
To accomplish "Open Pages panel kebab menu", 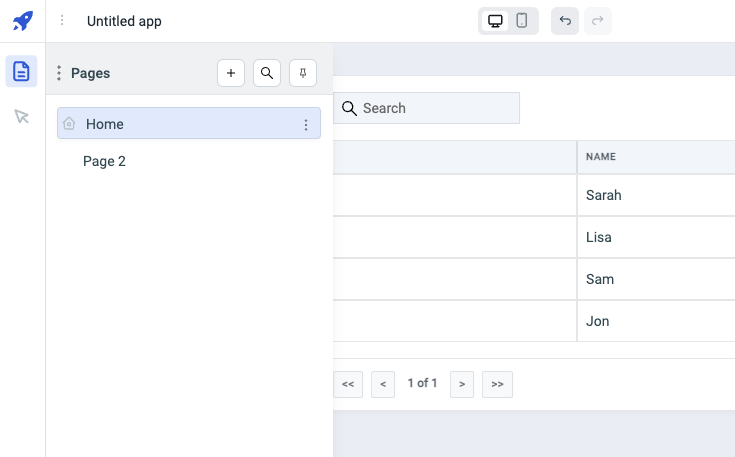I will point(59,73).
